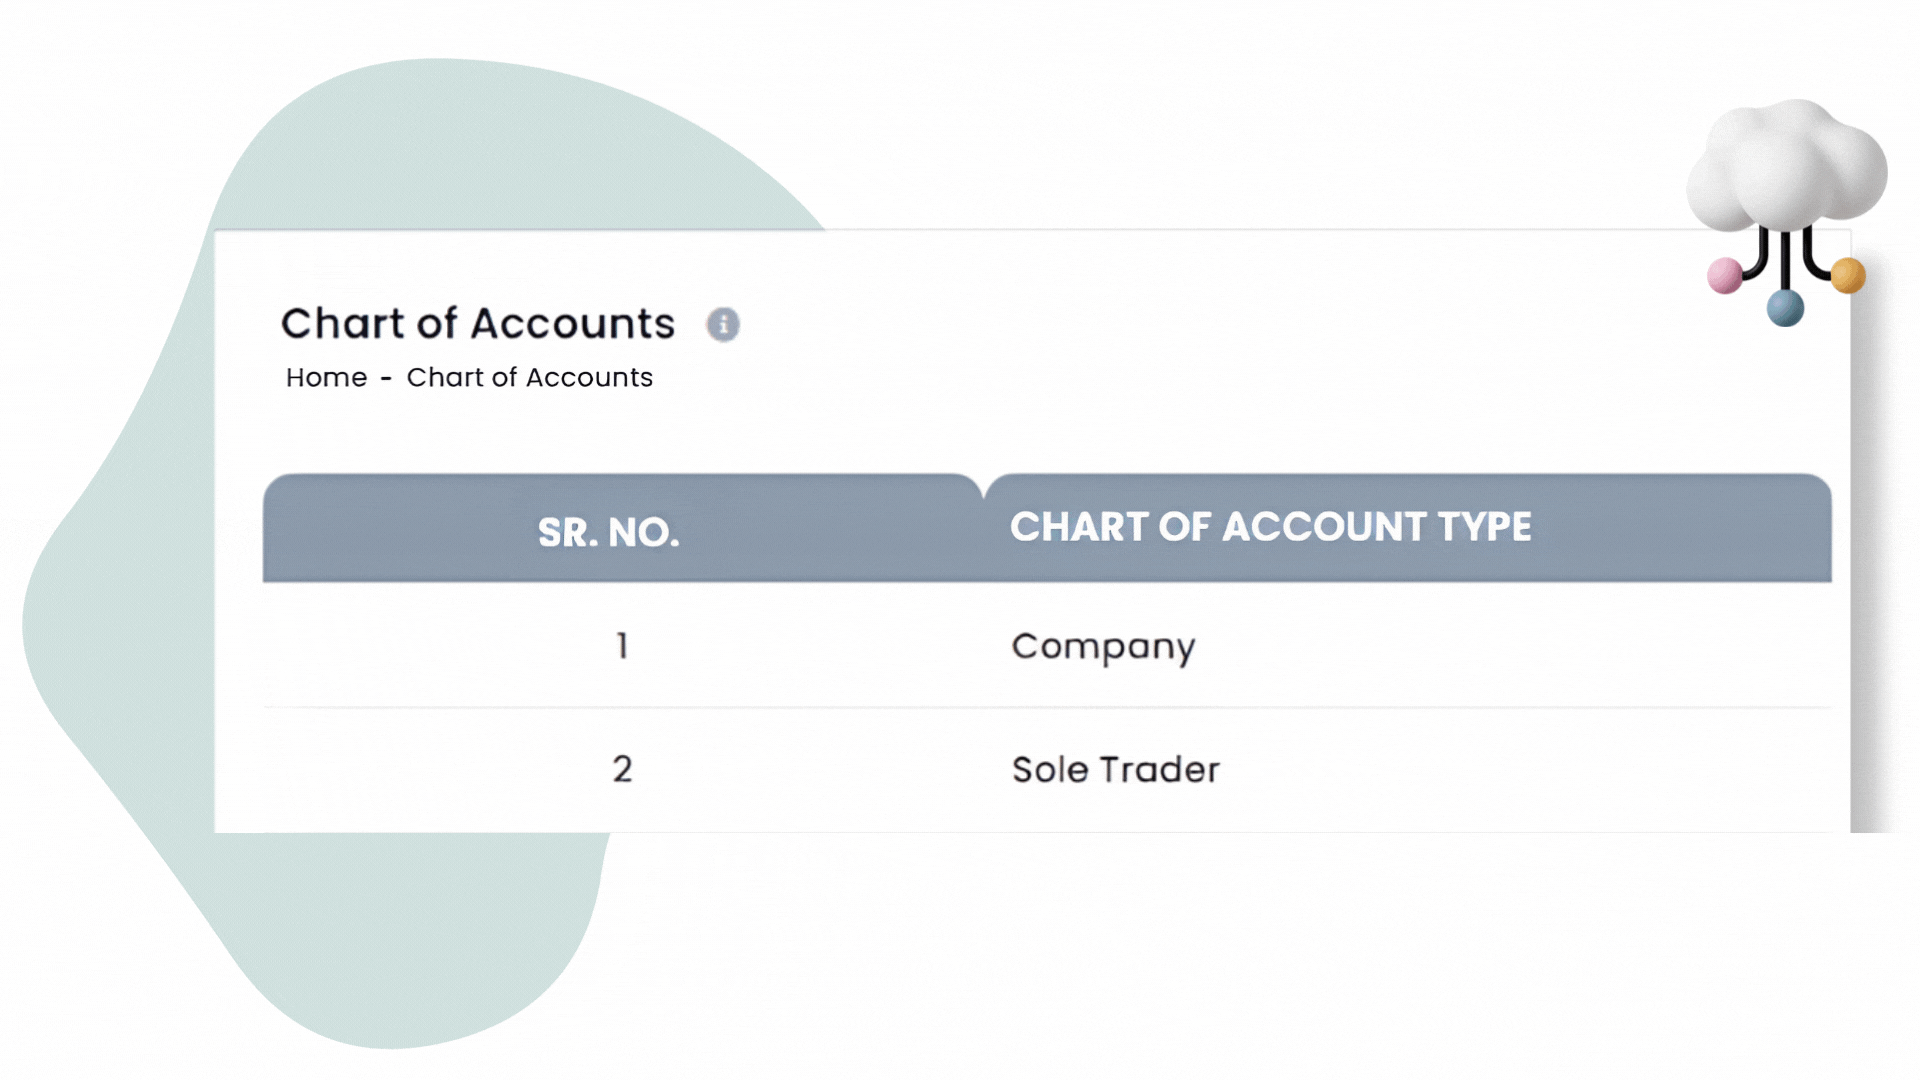
Task: Click the dash separator in the breadcrumb
Action: tap(386, 379)
